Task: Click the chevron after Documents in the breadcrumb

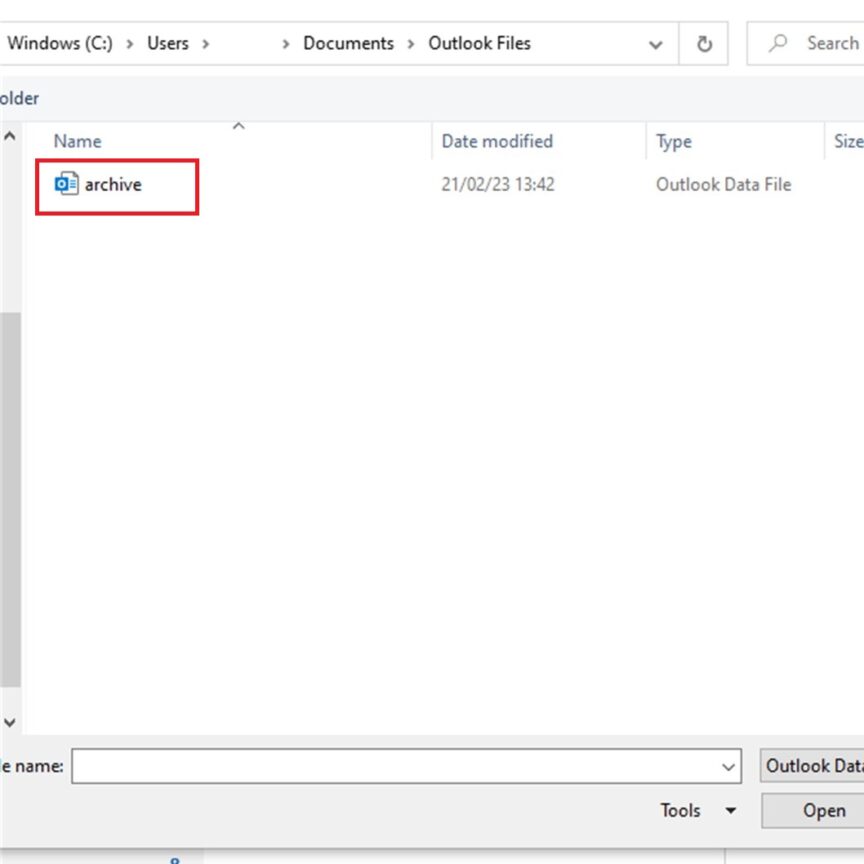Action: (412, 43)
